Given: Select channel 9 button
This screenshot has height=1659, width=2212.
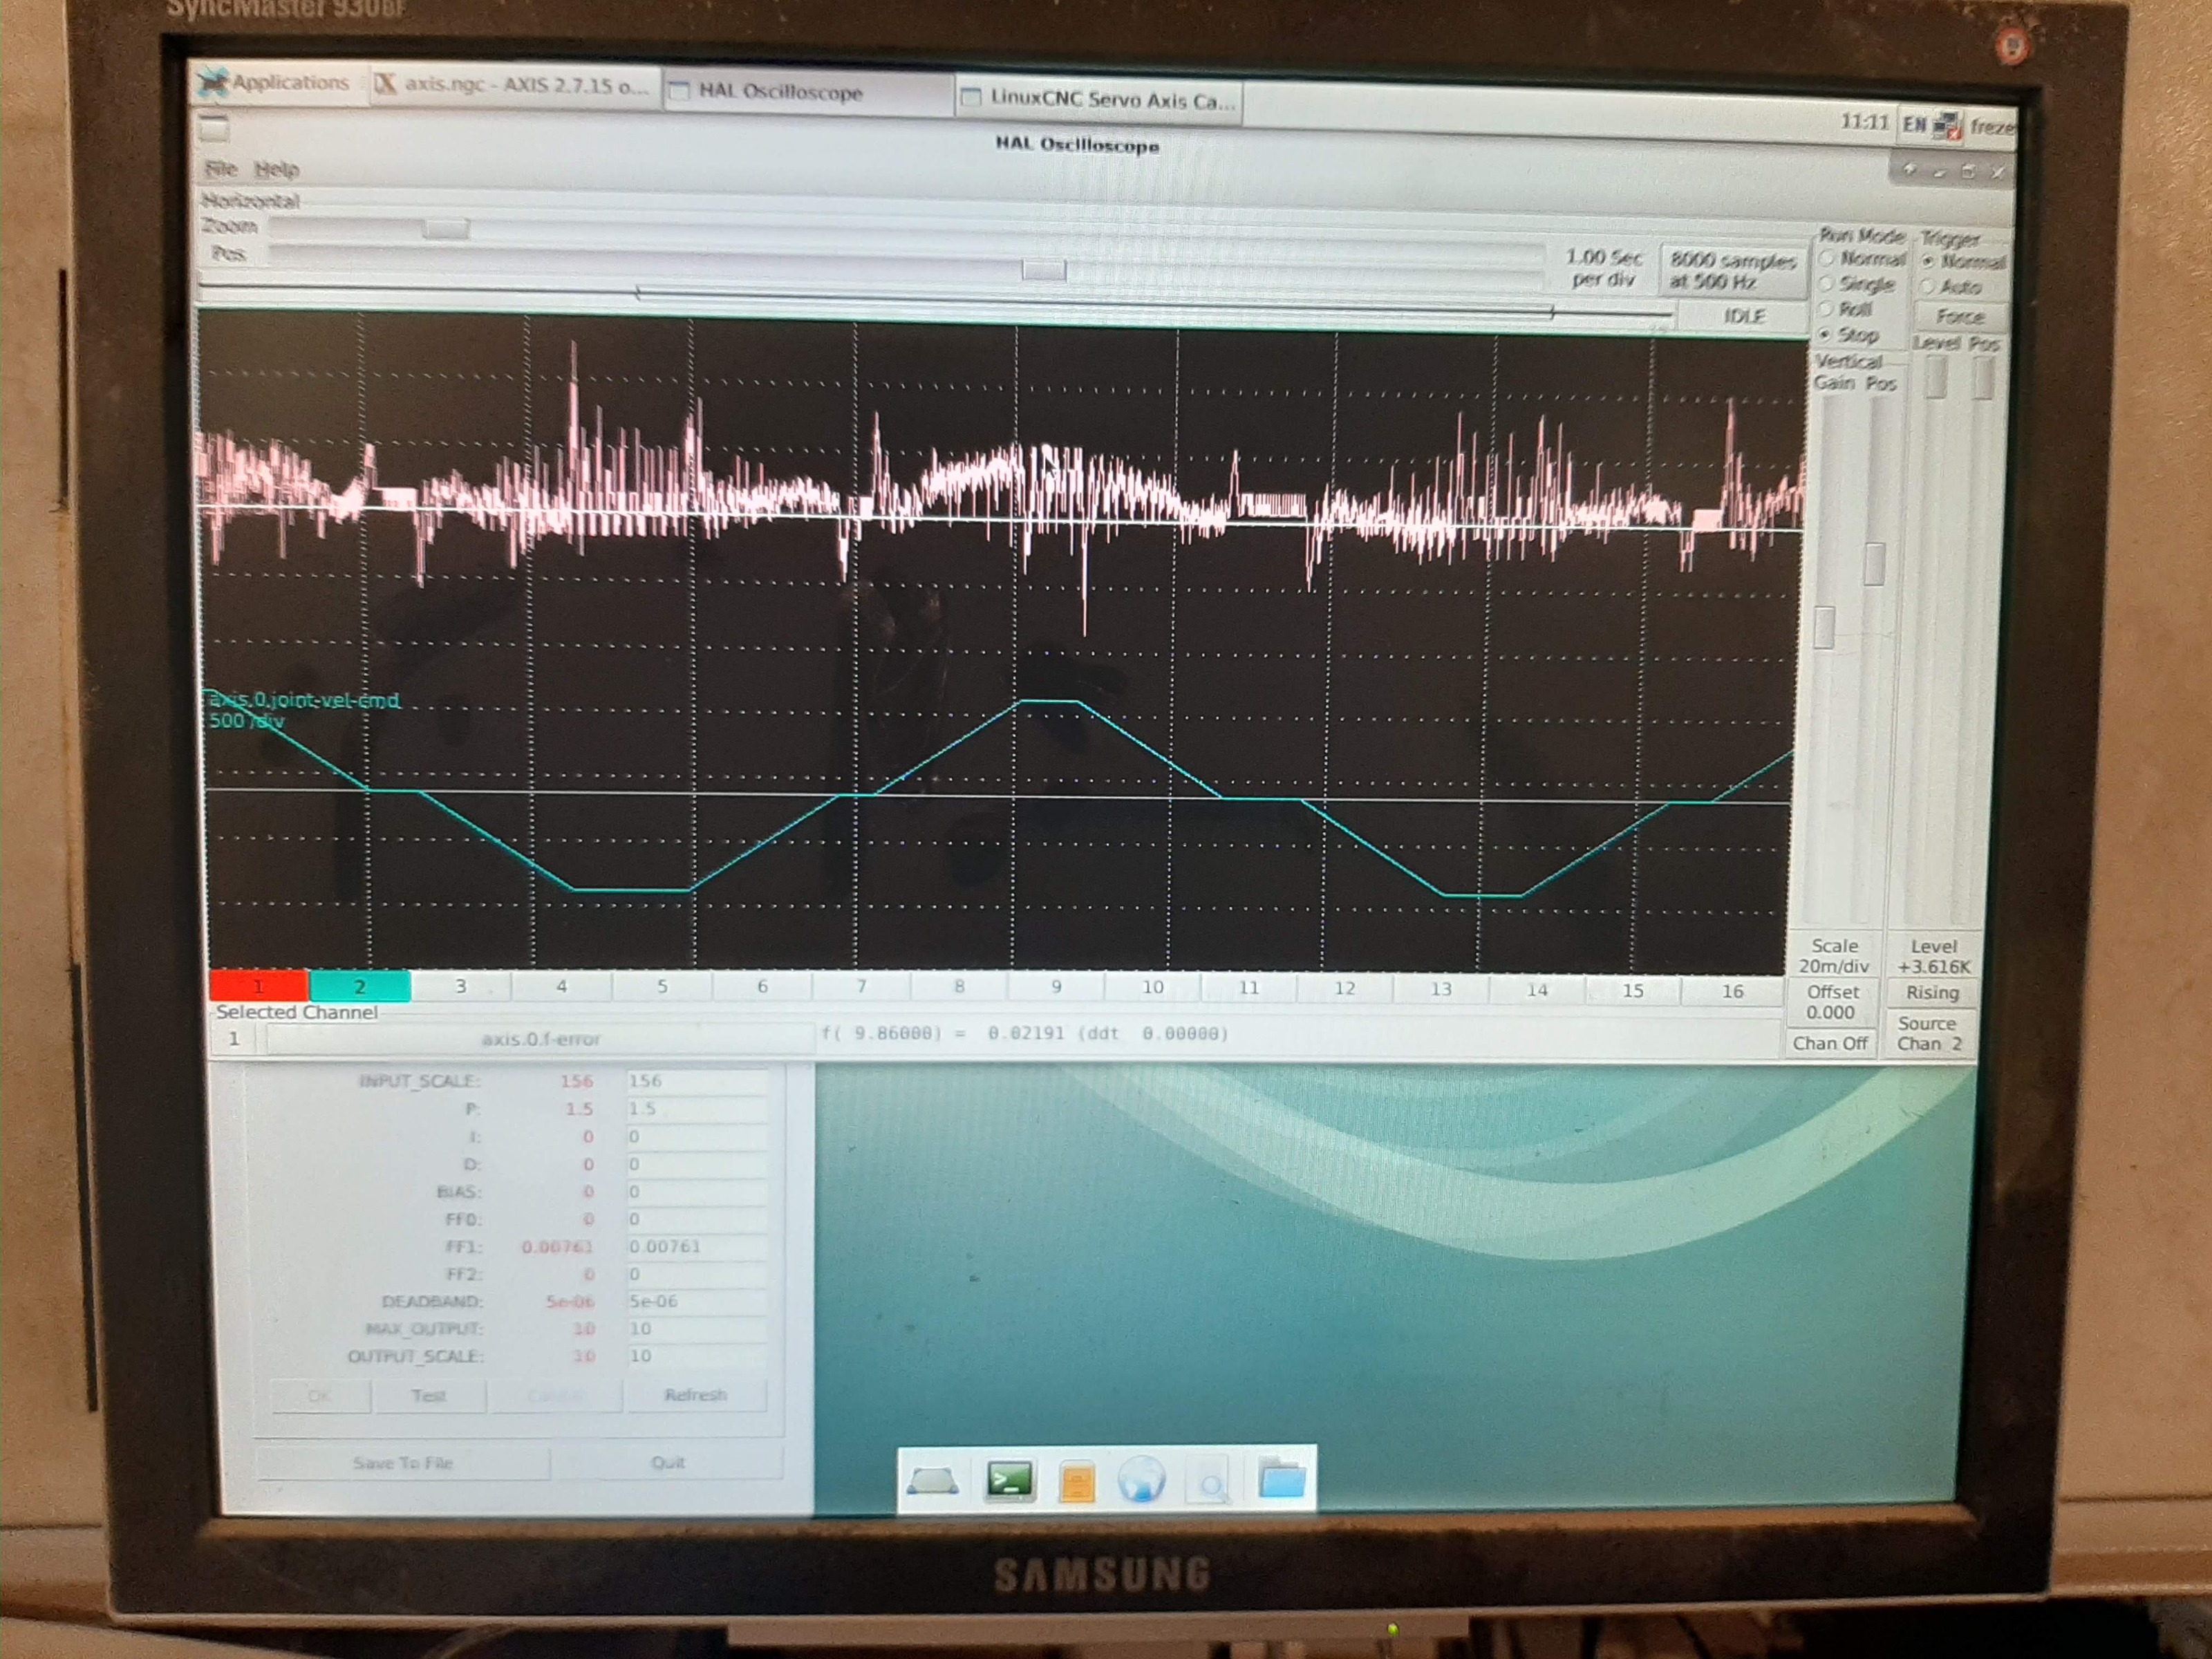Looking at the screenshot, I should (x=1056, y=987).
